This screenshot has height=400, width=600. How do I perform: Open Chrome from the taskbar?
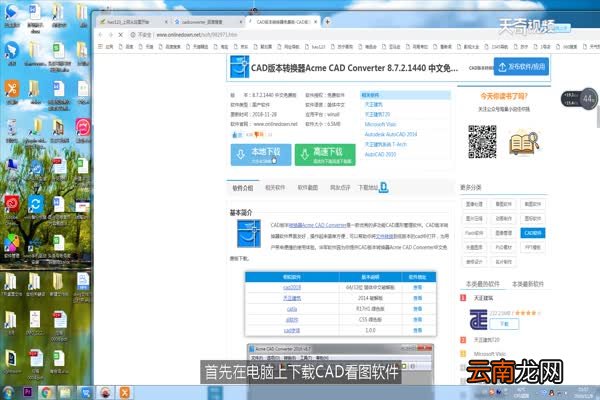[x=46, y=392]
